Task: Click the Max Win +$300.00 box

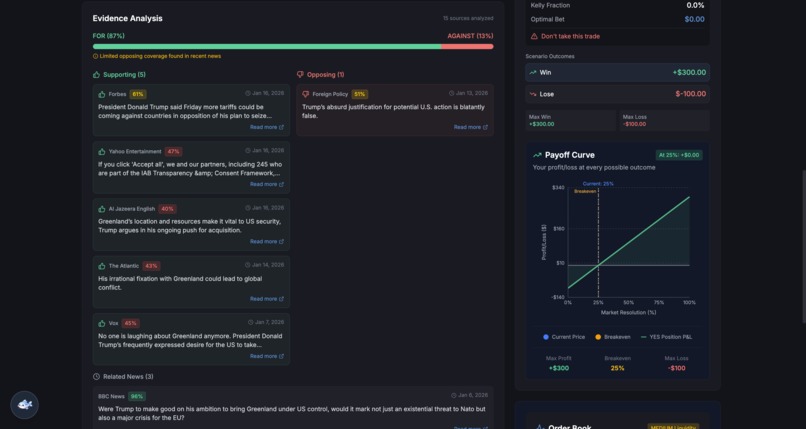Action: [570, 120]
